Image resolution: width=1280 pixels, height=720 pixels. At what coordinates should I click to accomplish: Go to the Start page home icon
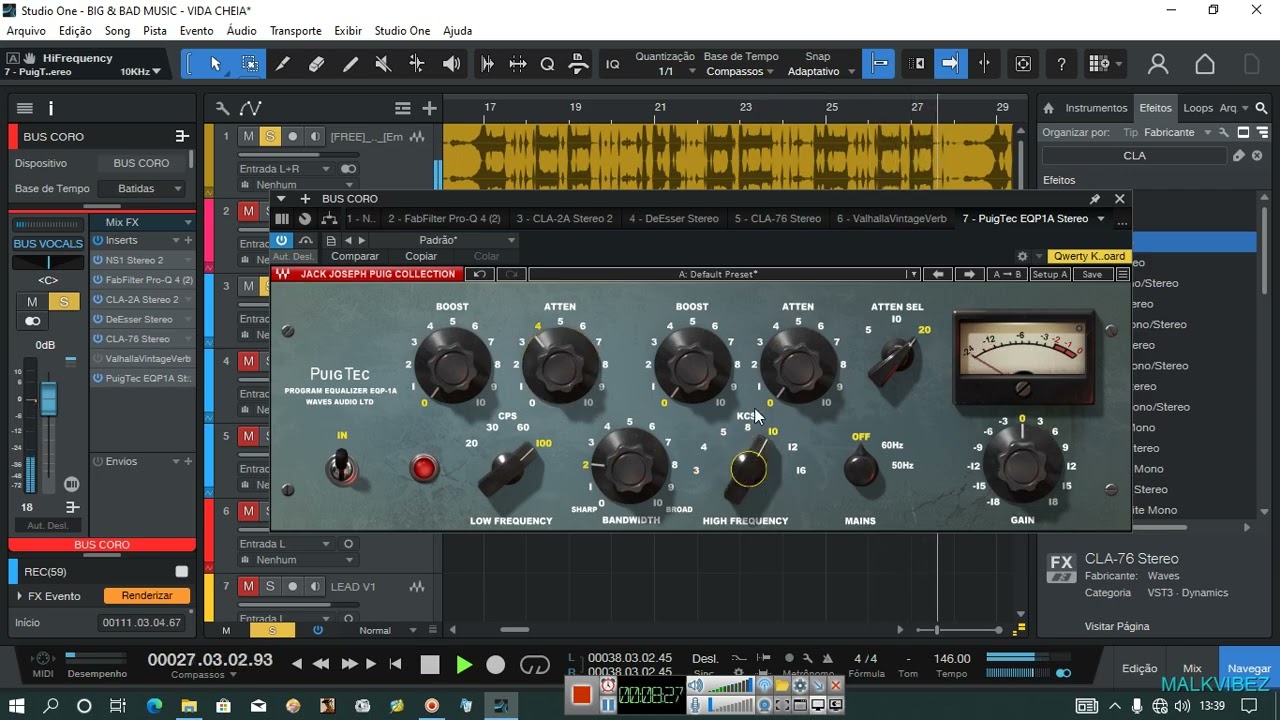[x=1205, y=64]
